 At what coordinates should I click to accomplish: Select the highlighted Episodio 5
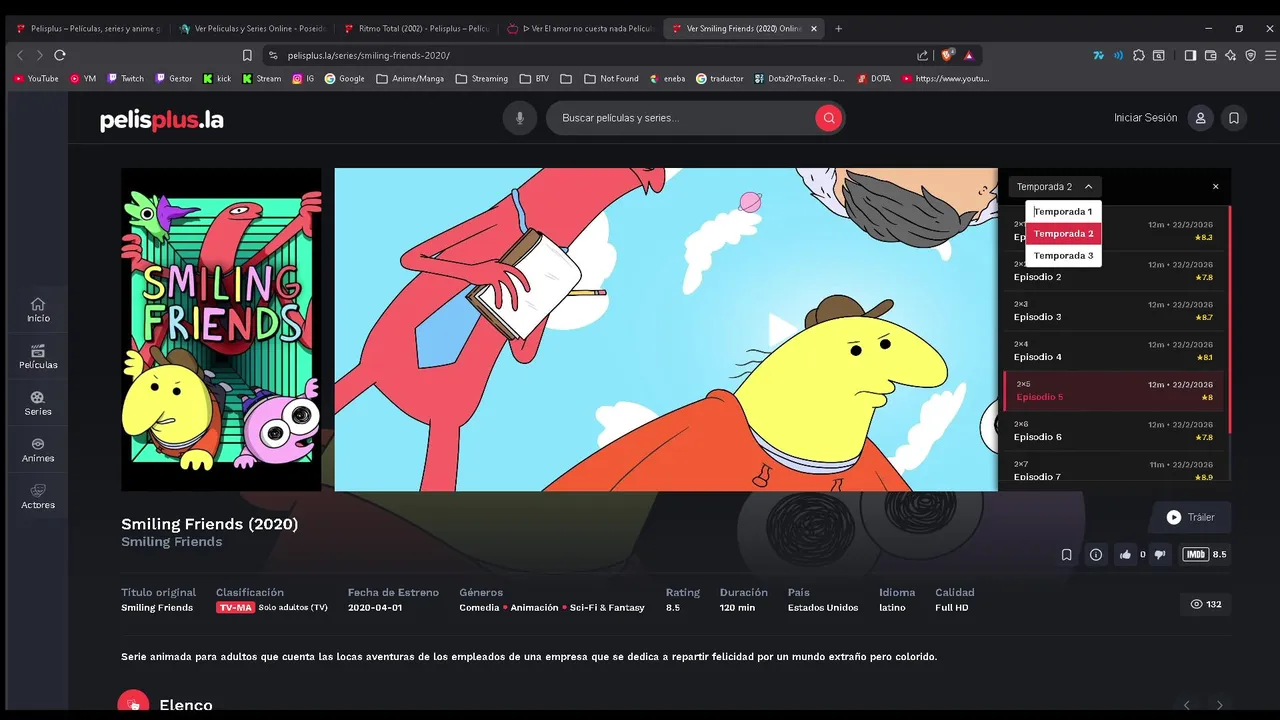click(1114, 391)
